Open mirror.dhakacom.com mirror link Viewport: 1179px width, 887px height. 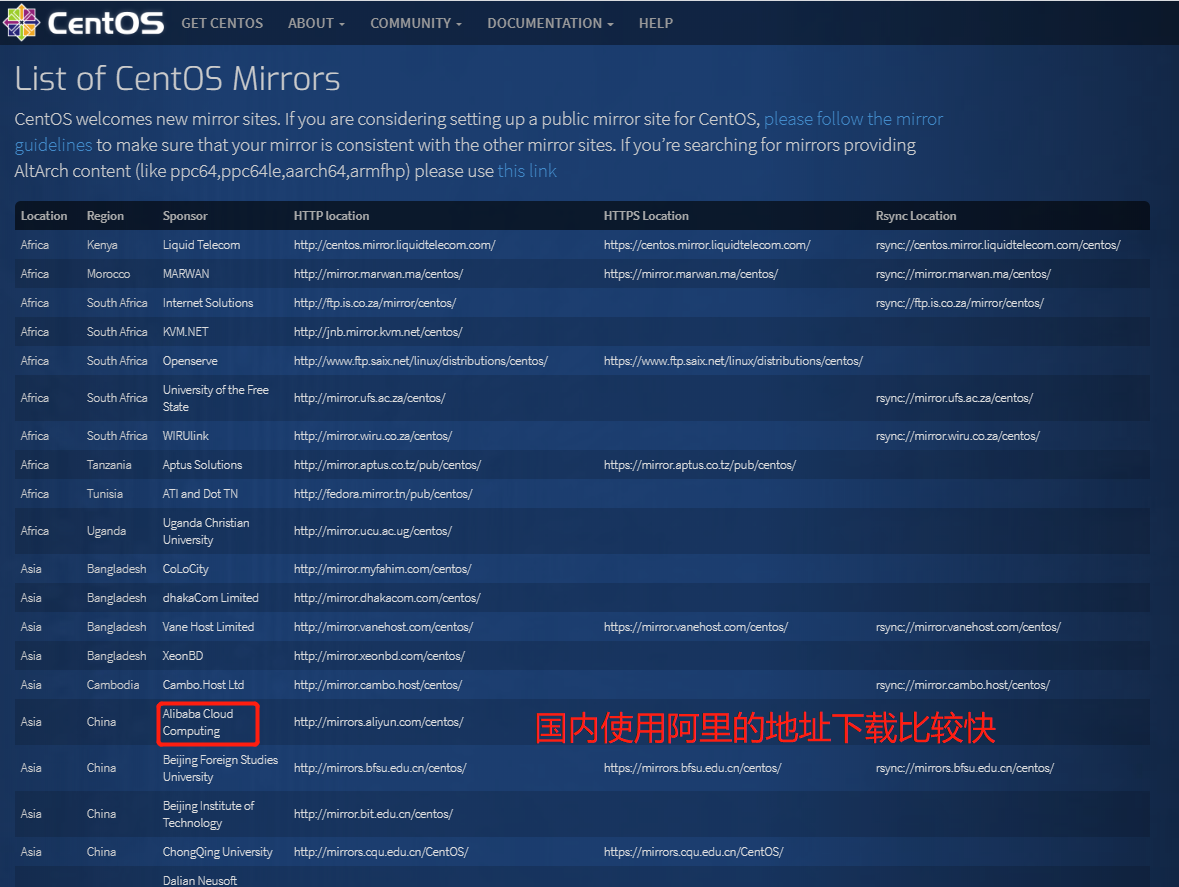click(386, 598)
